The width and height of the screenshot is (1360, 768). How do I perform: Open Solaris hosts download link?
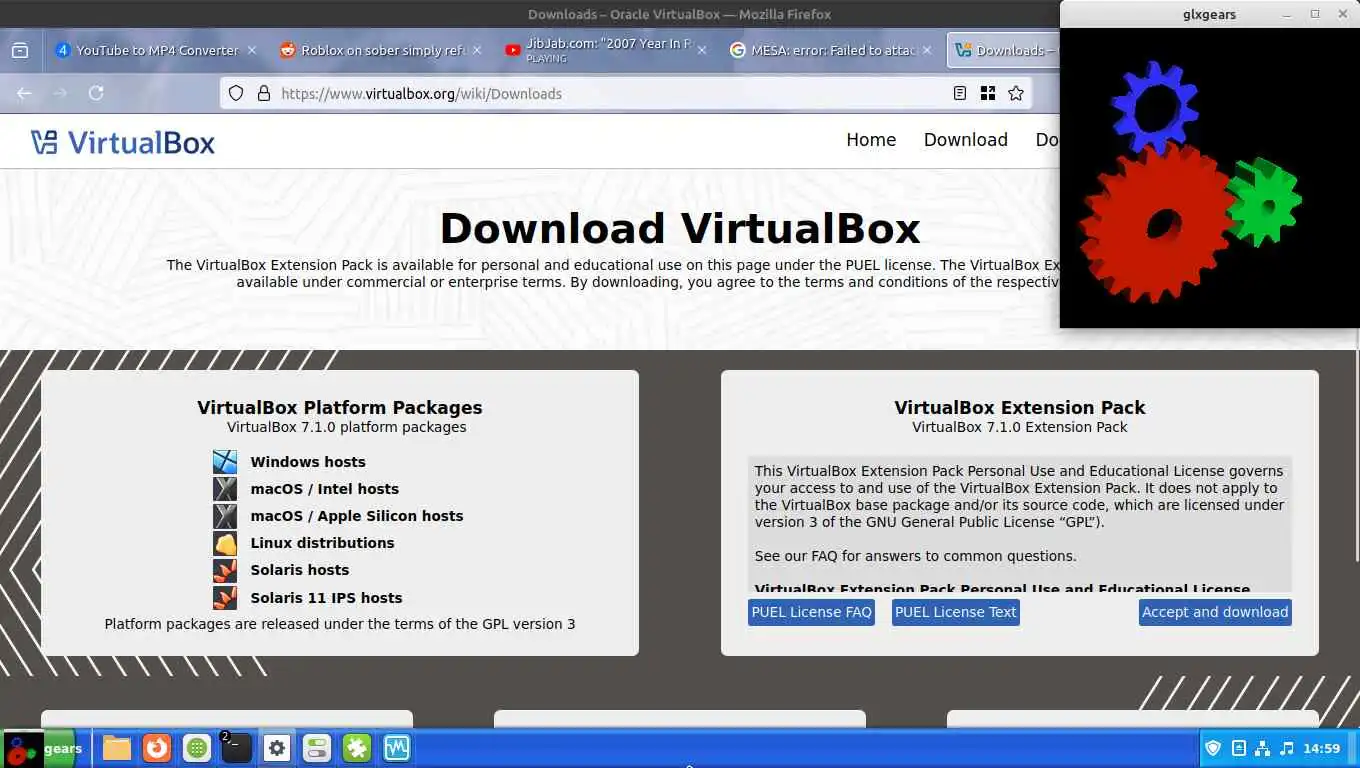[300, 570]
